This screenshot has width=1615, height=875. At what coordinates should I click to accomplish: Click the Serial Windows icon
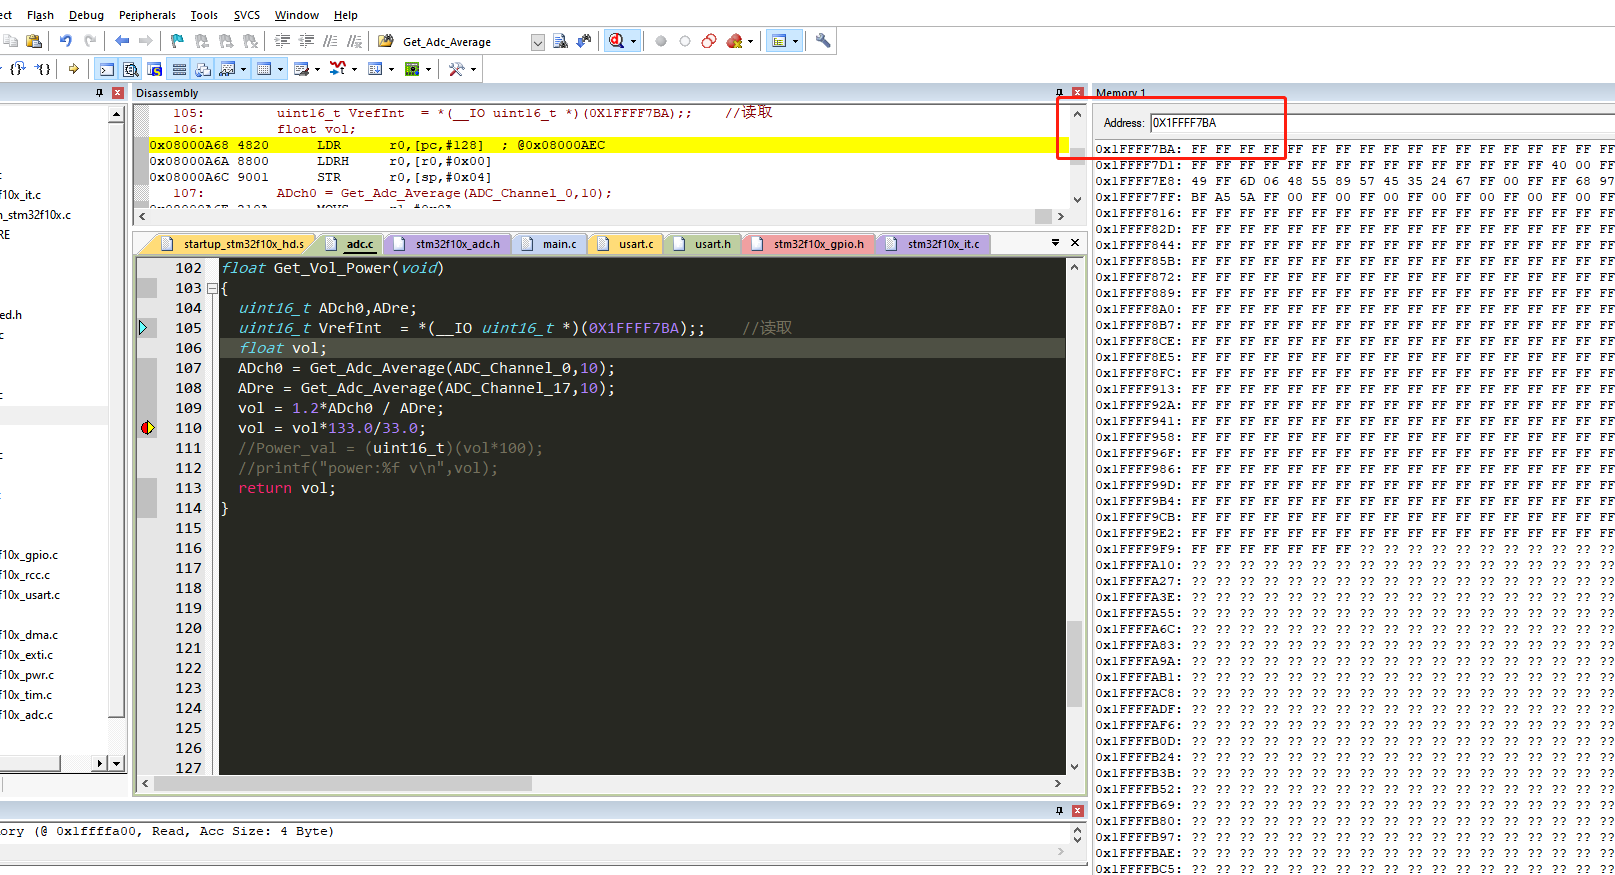(302, 69)
